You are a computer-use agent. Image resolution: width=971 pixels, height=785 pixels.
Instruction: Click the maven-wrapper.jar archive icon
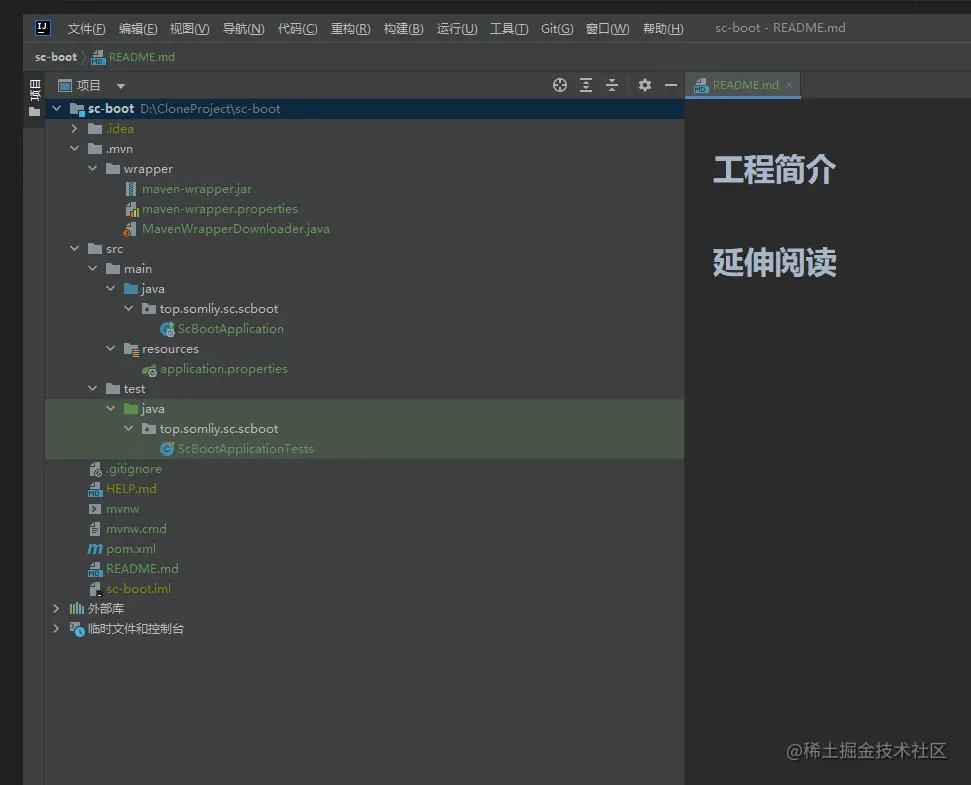[x=131, y=189]
